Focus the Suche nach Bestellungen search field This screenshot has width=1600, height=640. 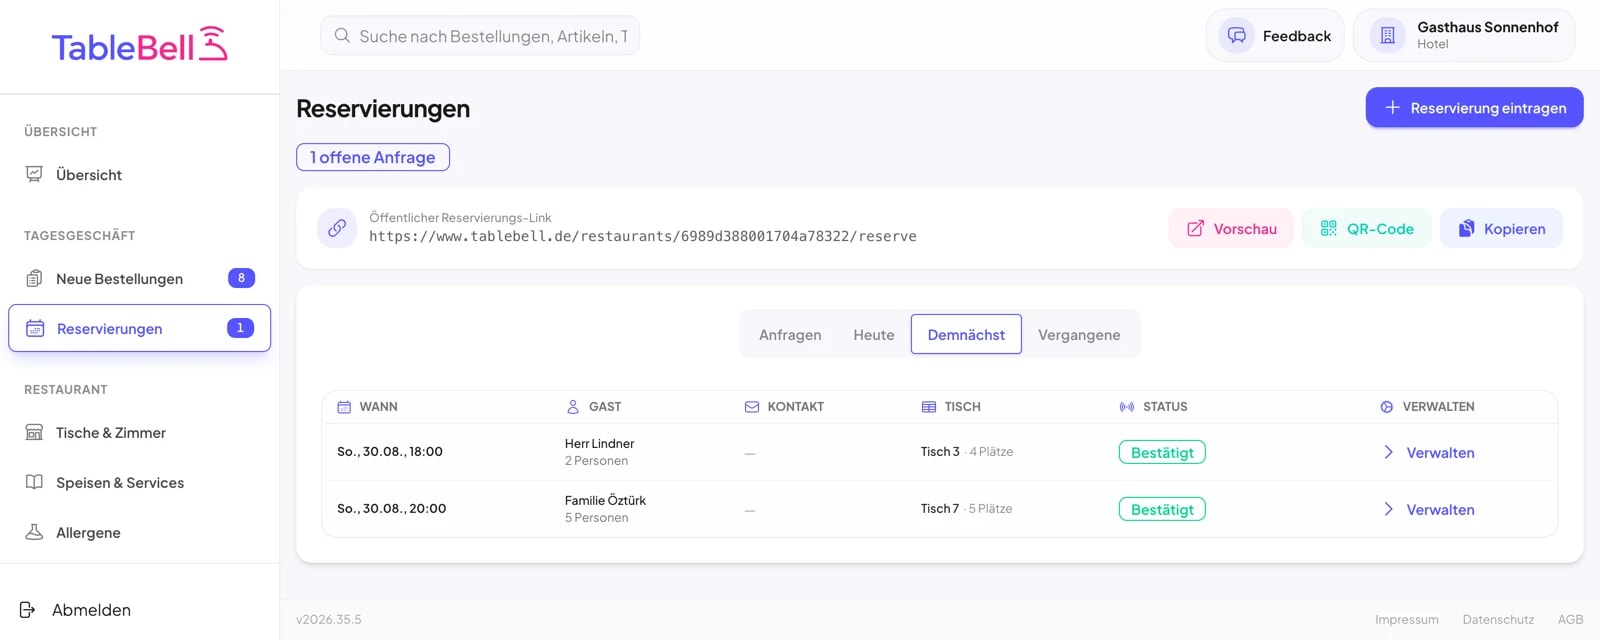[x=480, y=36]
